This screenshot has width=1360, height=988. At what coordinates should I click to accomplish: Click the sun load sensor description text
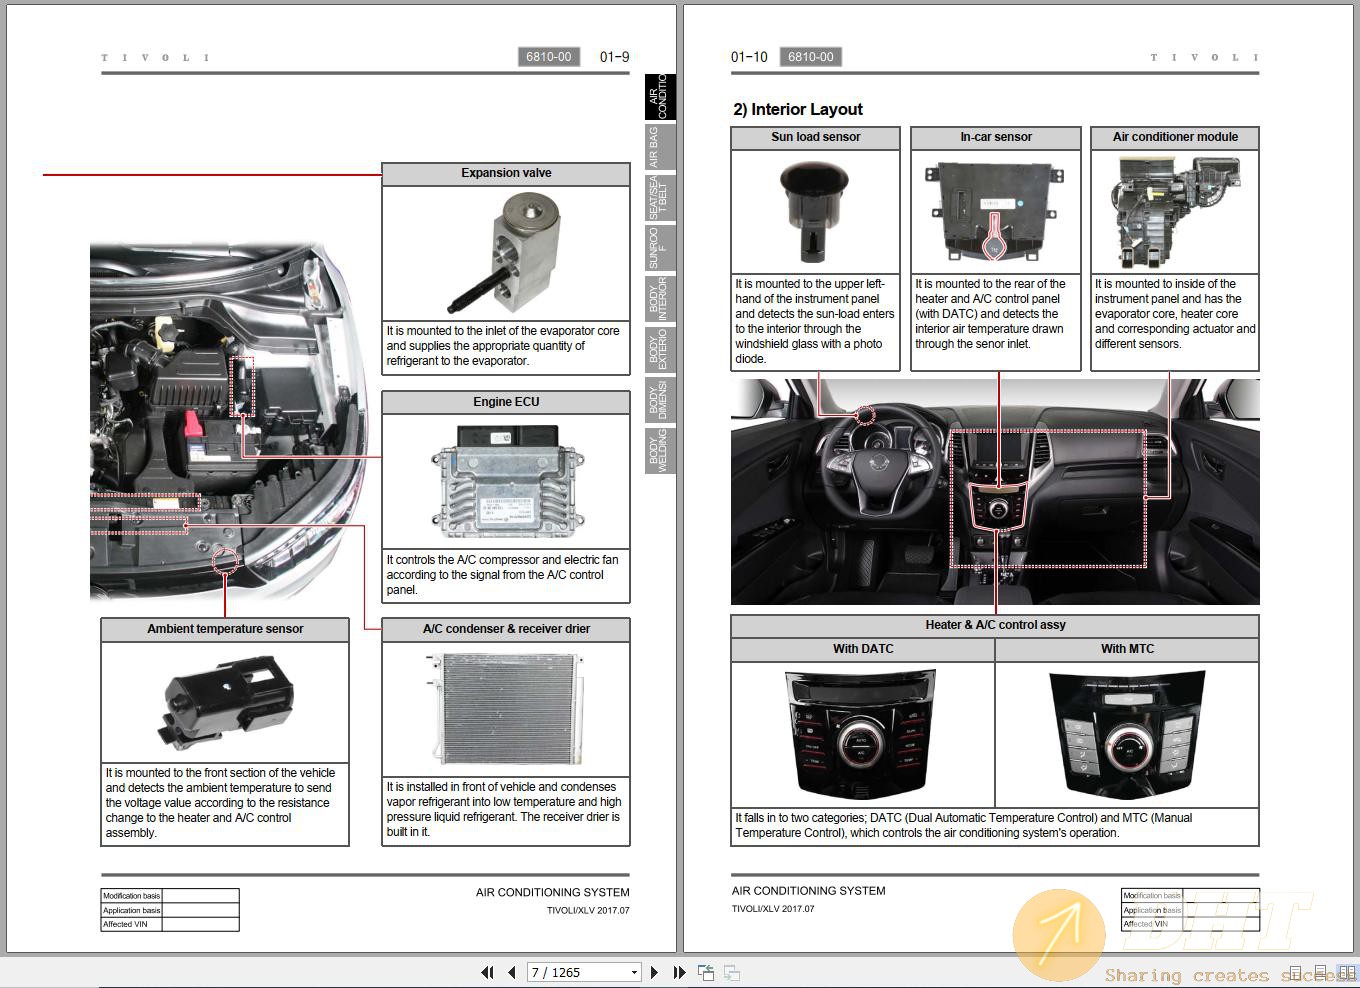(x=815, y=321)
